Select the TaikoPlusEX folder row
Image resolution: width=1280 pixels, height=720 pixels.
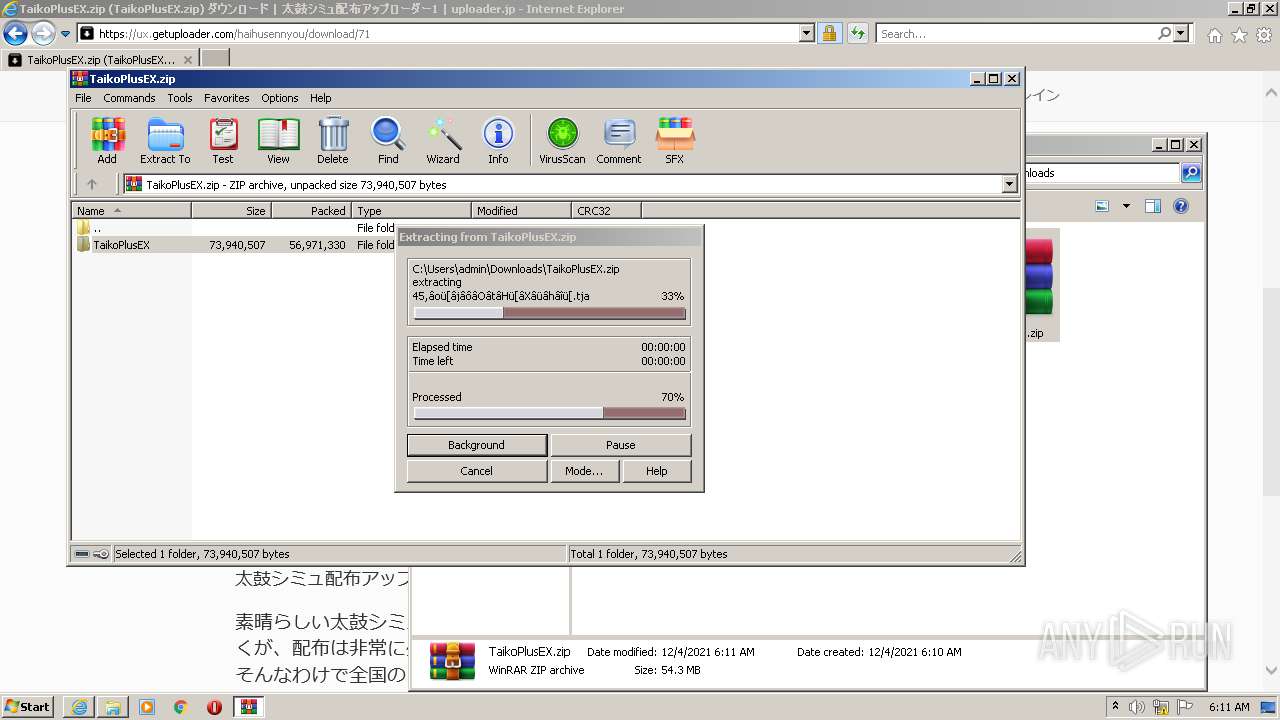[234, 245]
